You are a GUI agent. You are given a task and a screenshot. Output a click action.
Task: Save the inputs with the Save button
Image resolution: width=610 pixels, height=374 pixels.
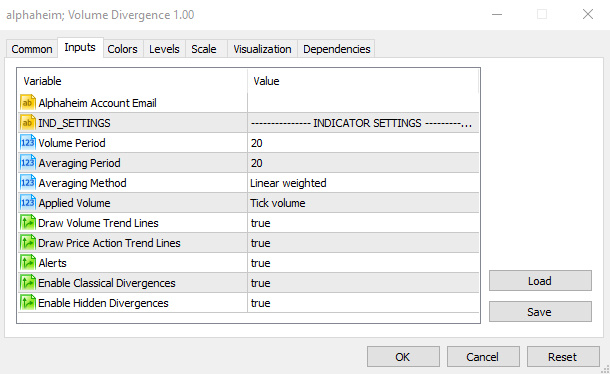pos(540,312)
